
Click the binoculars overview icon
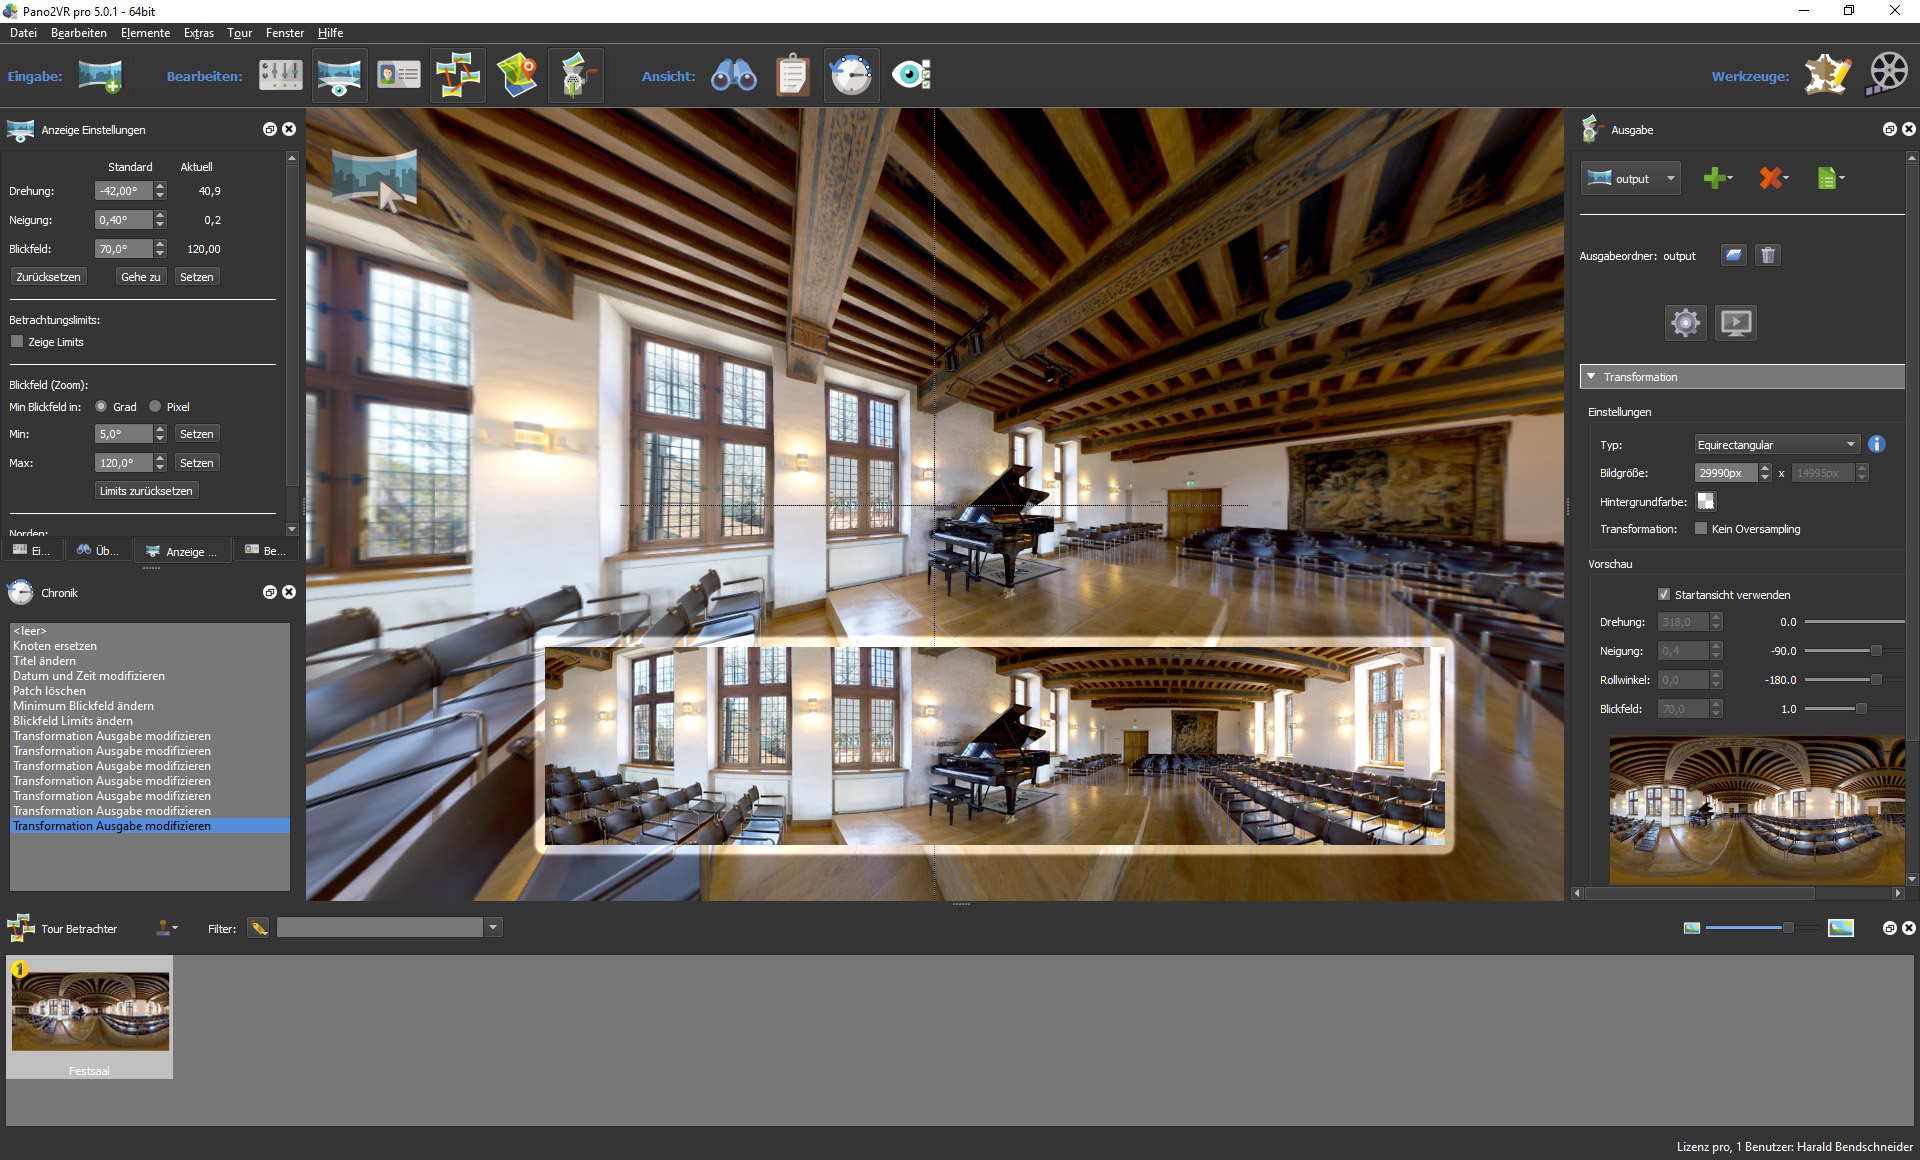(x=733, y=76)
